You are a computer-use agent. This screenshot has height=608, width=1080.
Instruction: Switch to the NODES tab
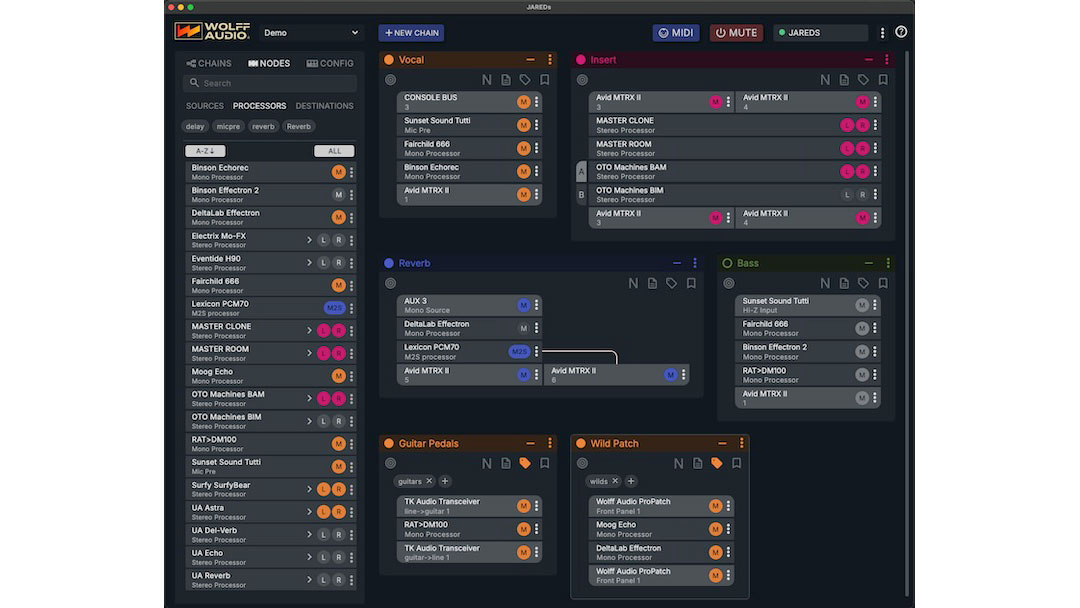click(269, 63)
